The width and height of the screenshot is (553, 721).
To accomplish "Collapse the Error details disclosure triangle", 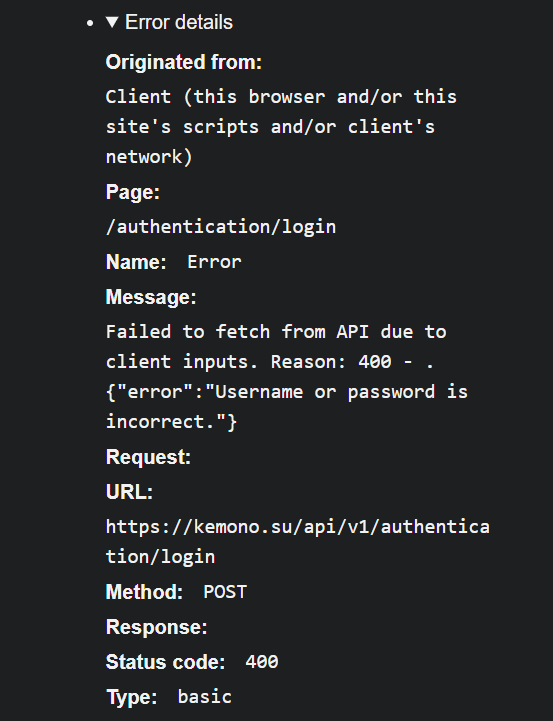I will point(112,22).
